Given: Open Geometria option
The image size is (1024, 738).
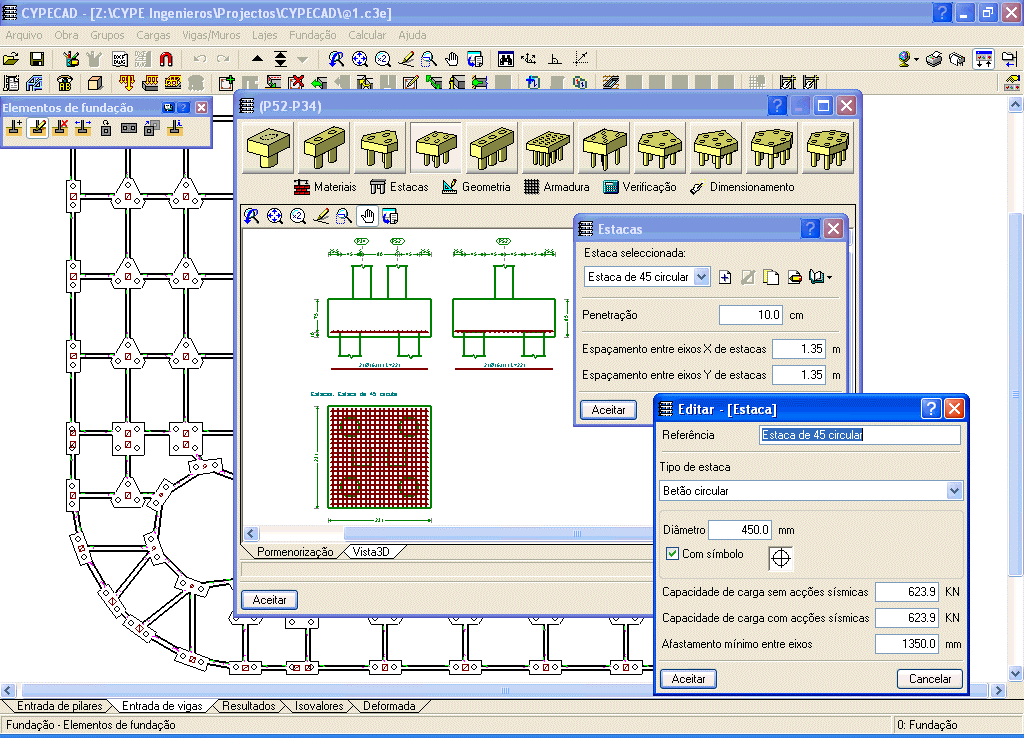Looking at the screenshot, I should [x=476, y=187].
